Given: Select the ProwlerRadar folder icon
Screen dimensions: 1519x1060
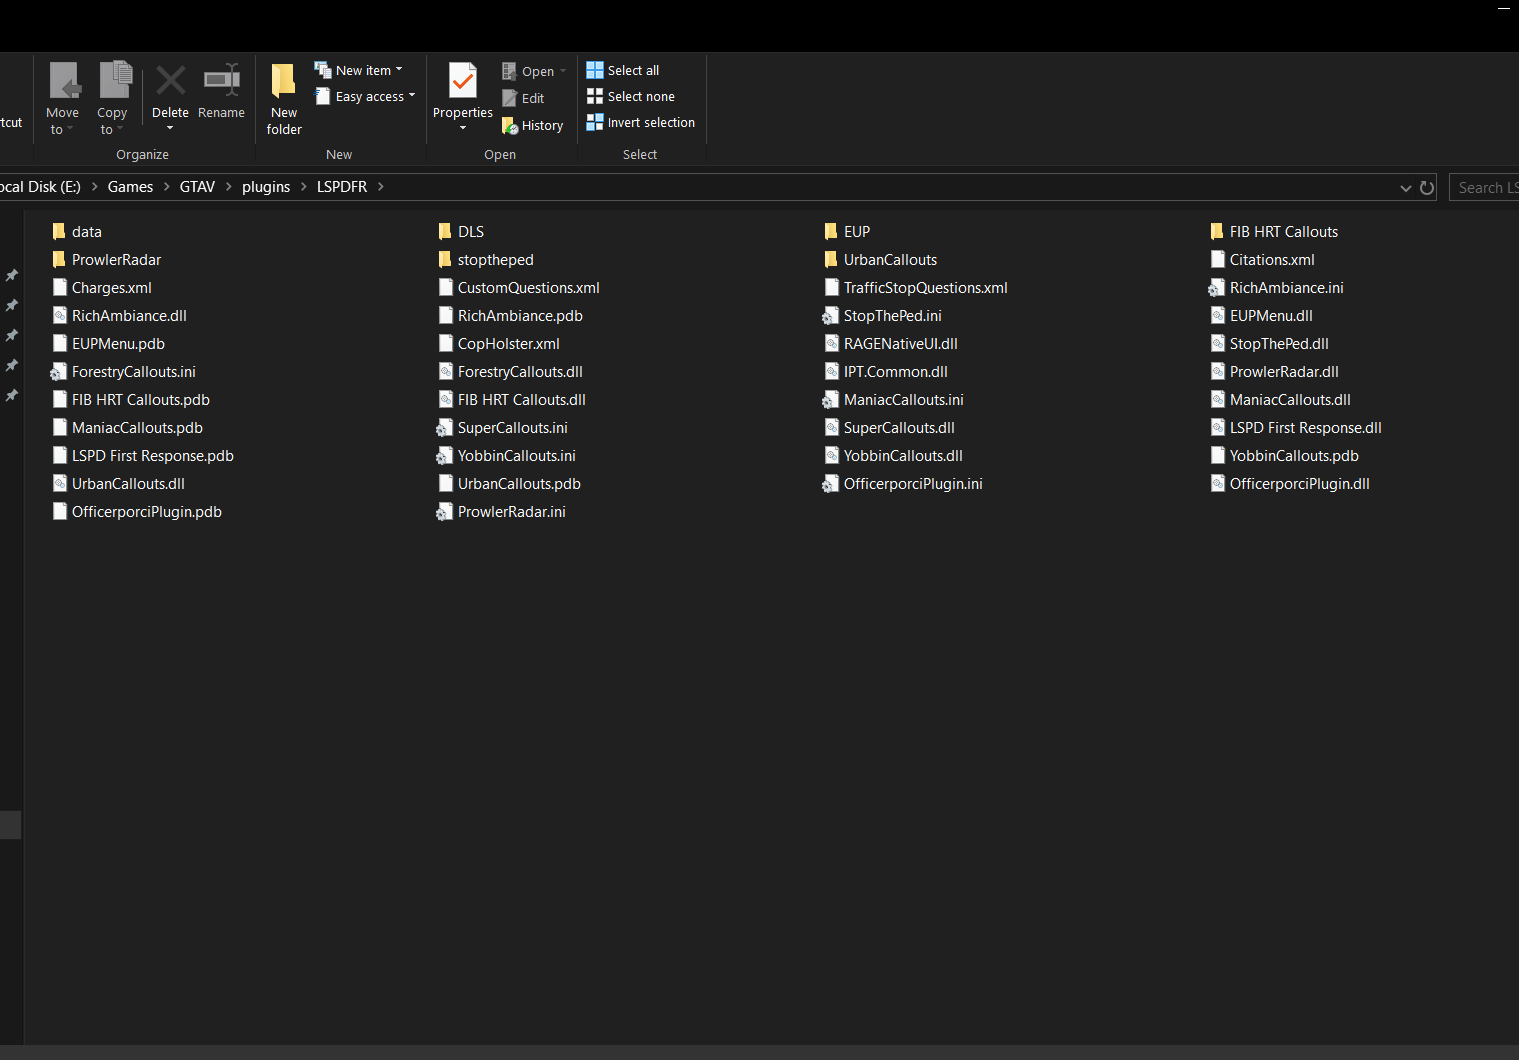Looking at the screenshot, I should coord(59,259).
